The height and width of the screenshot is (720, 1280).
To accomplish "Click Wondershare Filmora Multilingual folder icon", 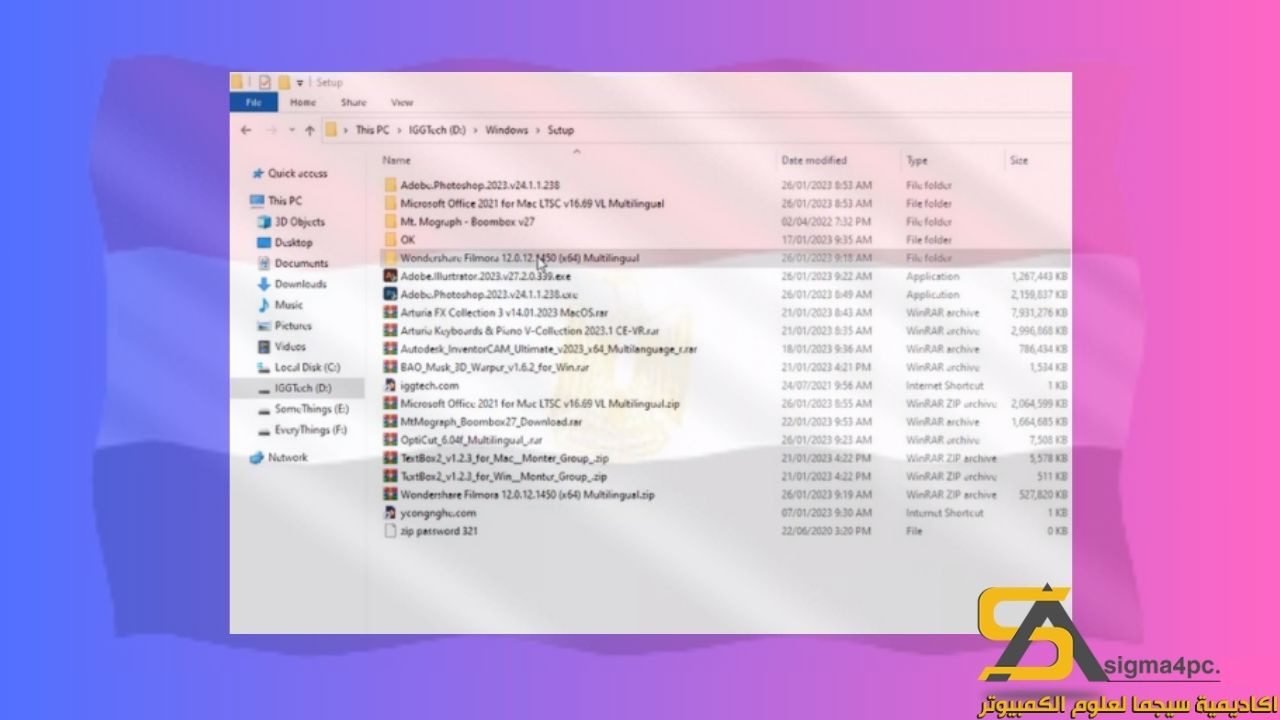I will tap(390, 258).
